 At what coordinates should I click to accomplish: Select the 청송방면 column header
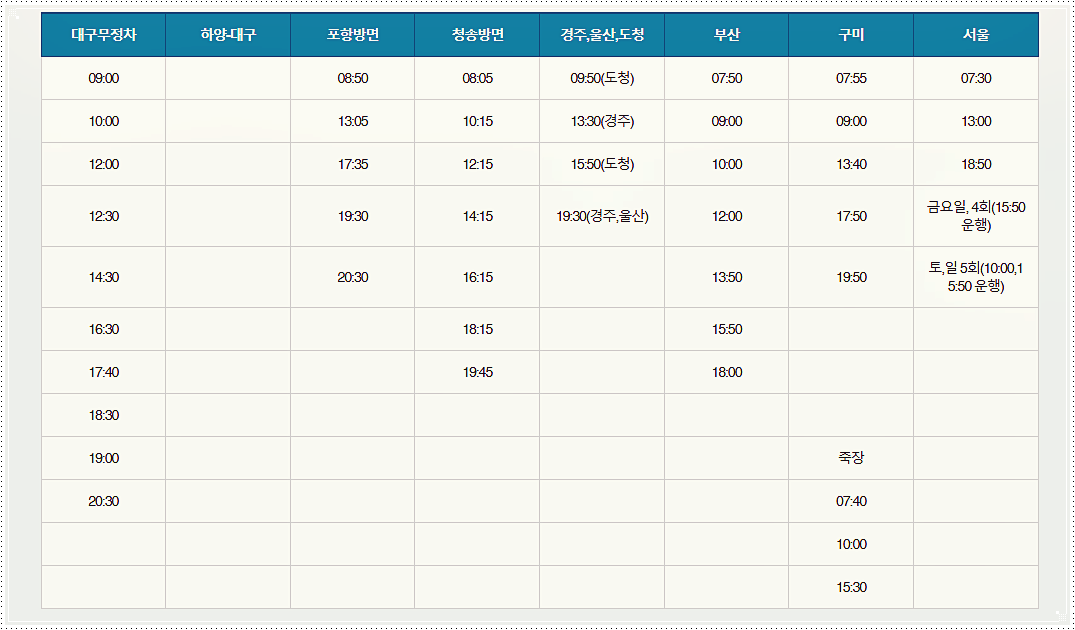click(x=477, y=35)
